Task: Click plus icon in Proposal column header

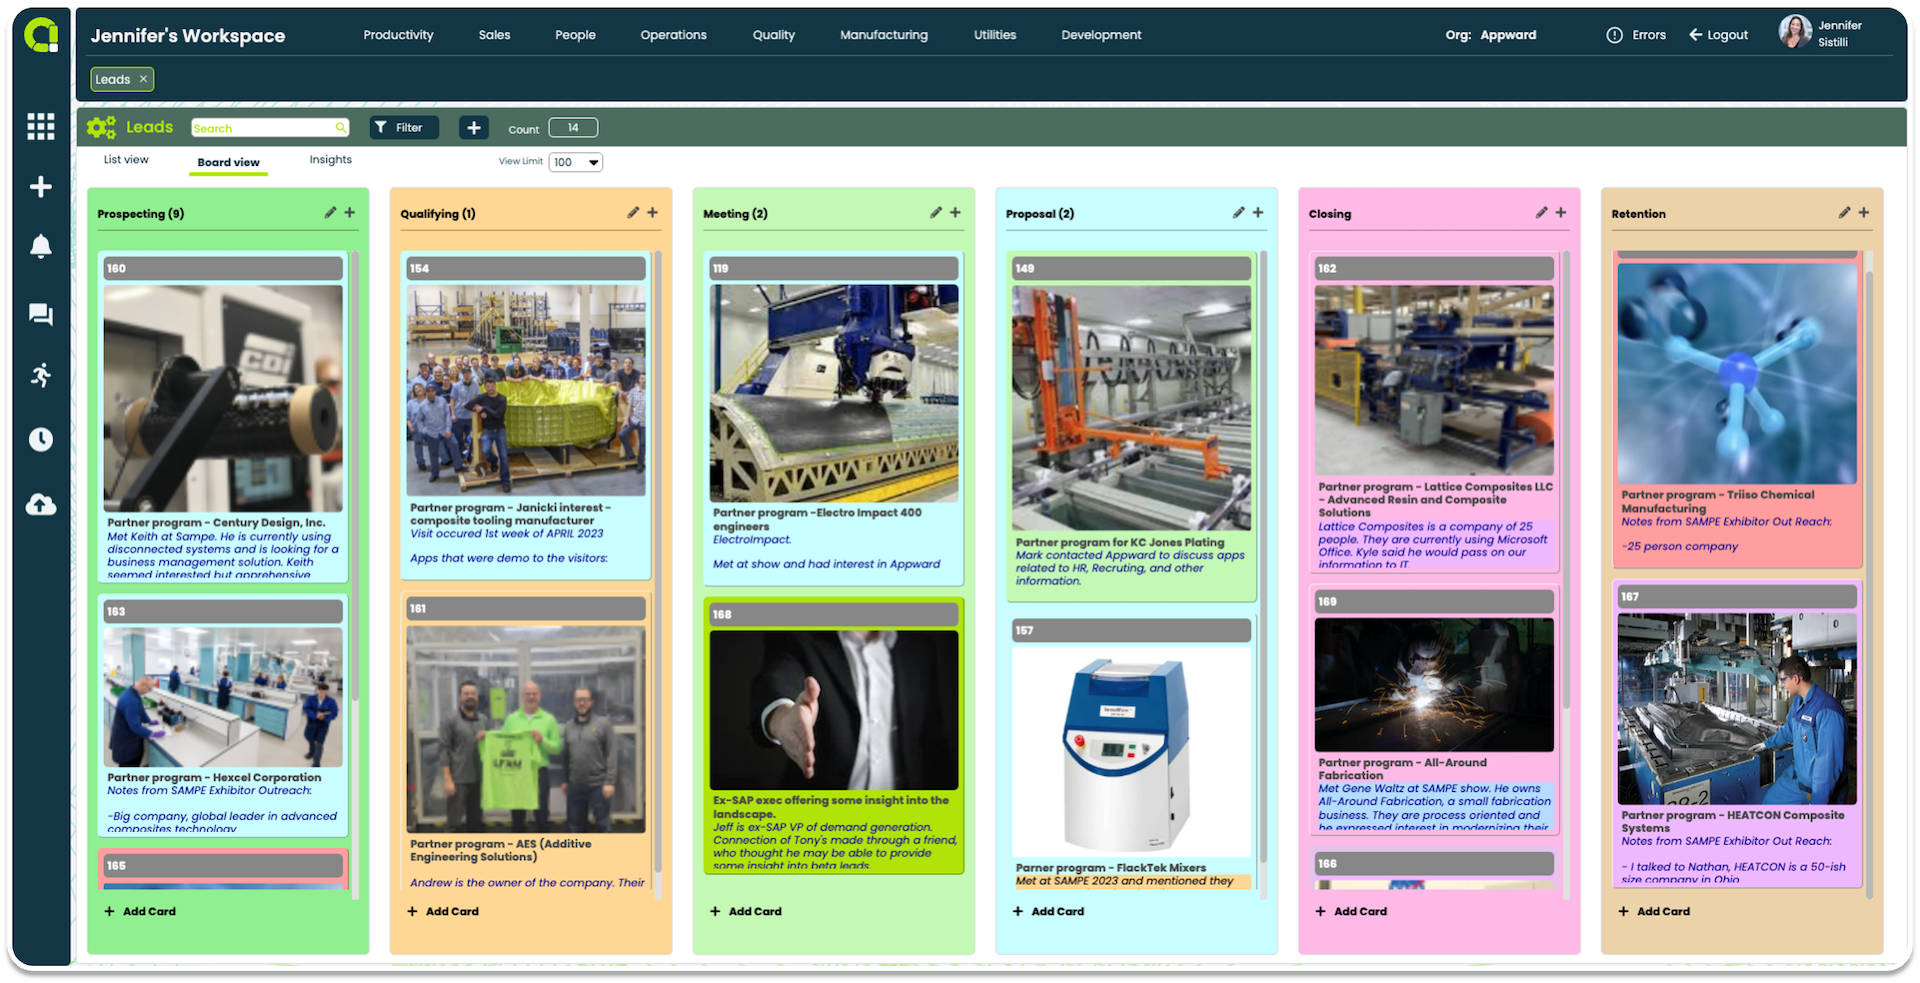Action: (x=1258, y=212)
